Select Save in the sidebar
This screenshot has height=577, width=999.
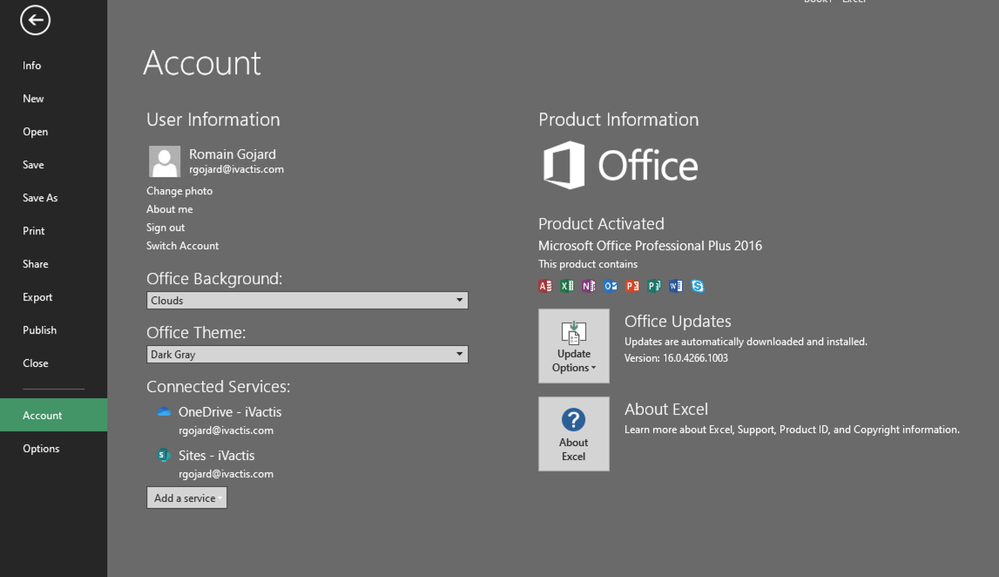pos(33,165)
